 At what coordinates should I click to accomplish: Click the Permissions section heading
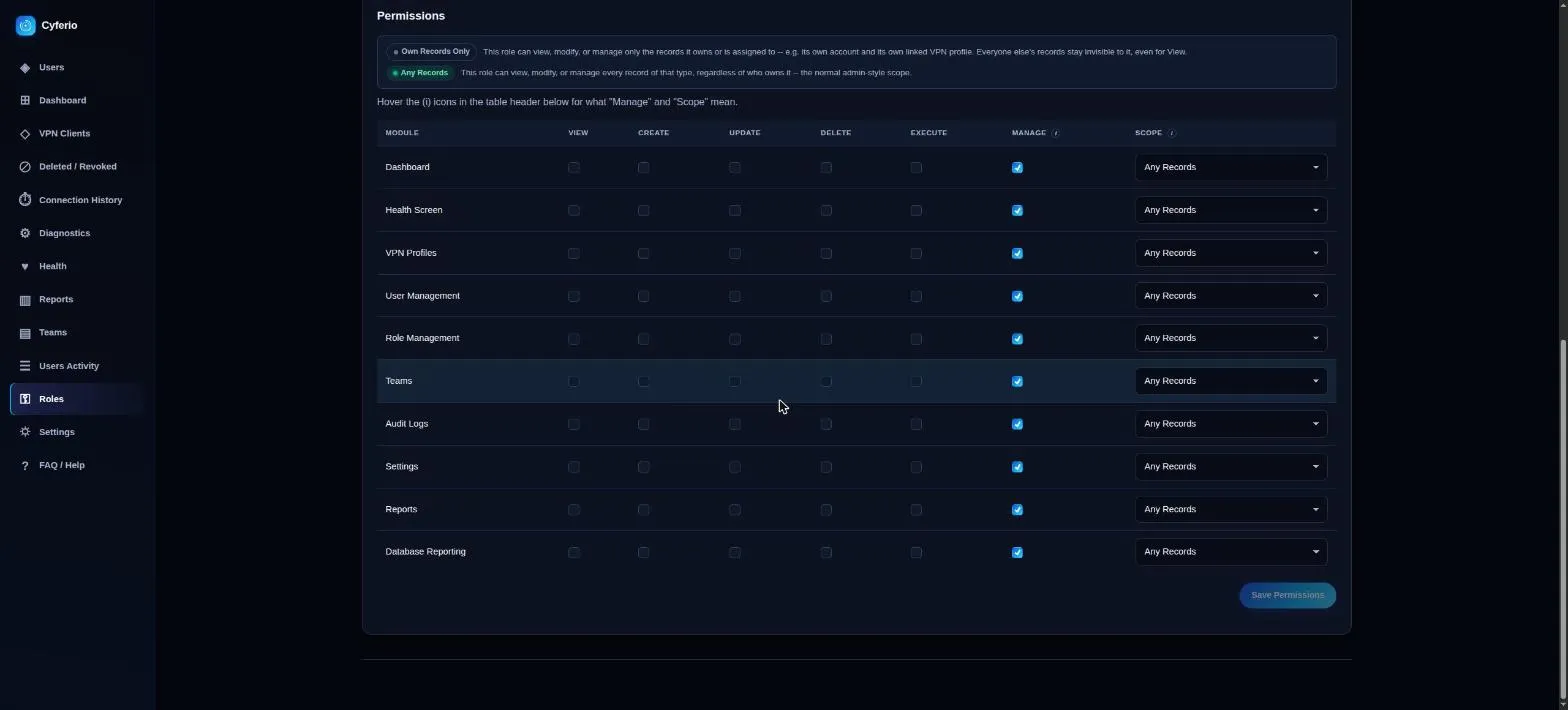point(411,16)
